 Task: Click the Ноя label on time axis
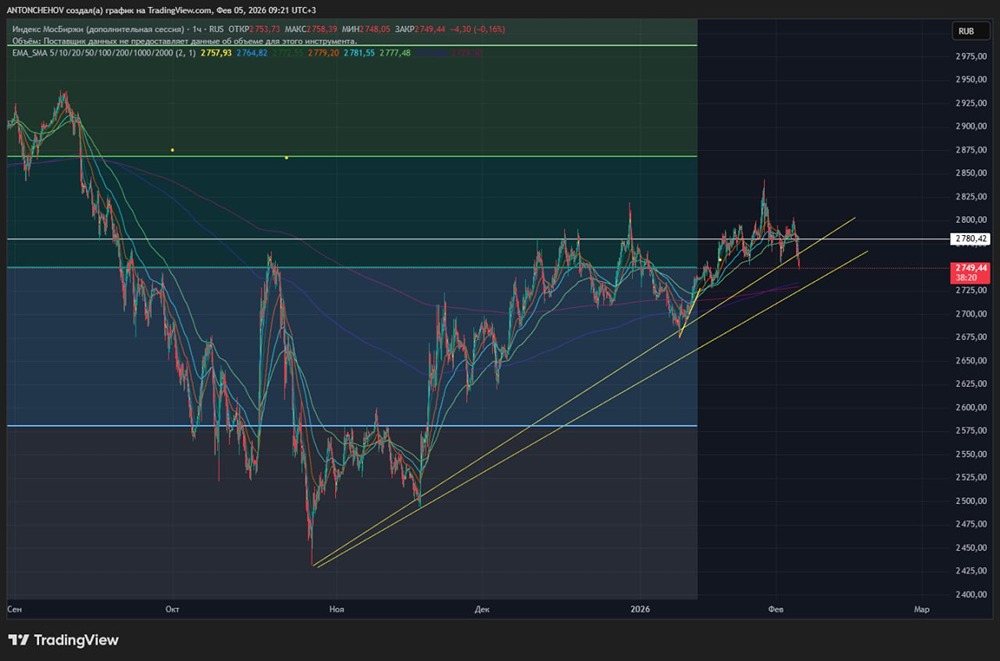(x=337, y=609)
